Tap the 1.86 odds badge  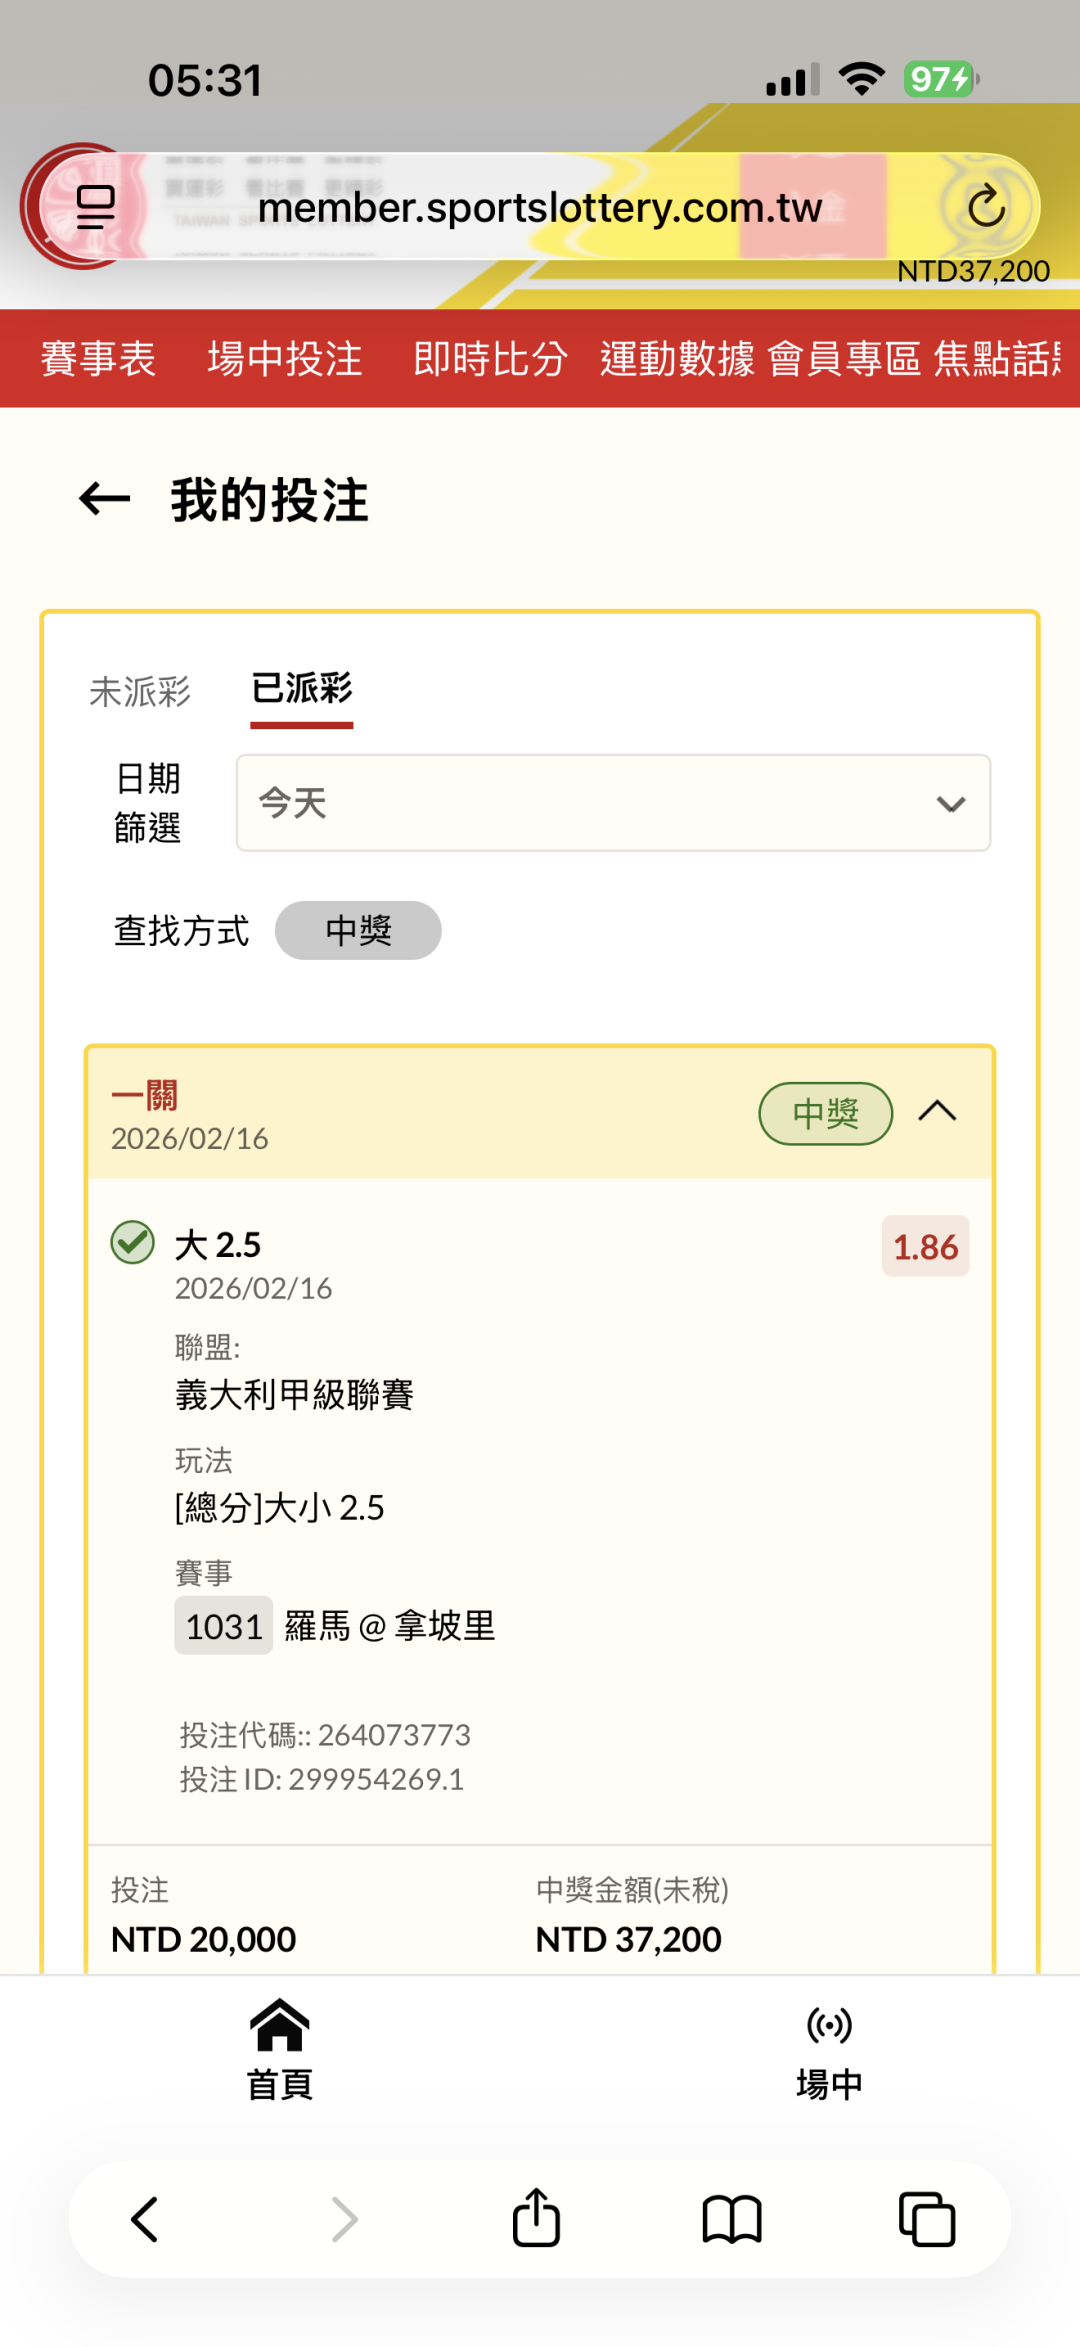point(925,1247)
